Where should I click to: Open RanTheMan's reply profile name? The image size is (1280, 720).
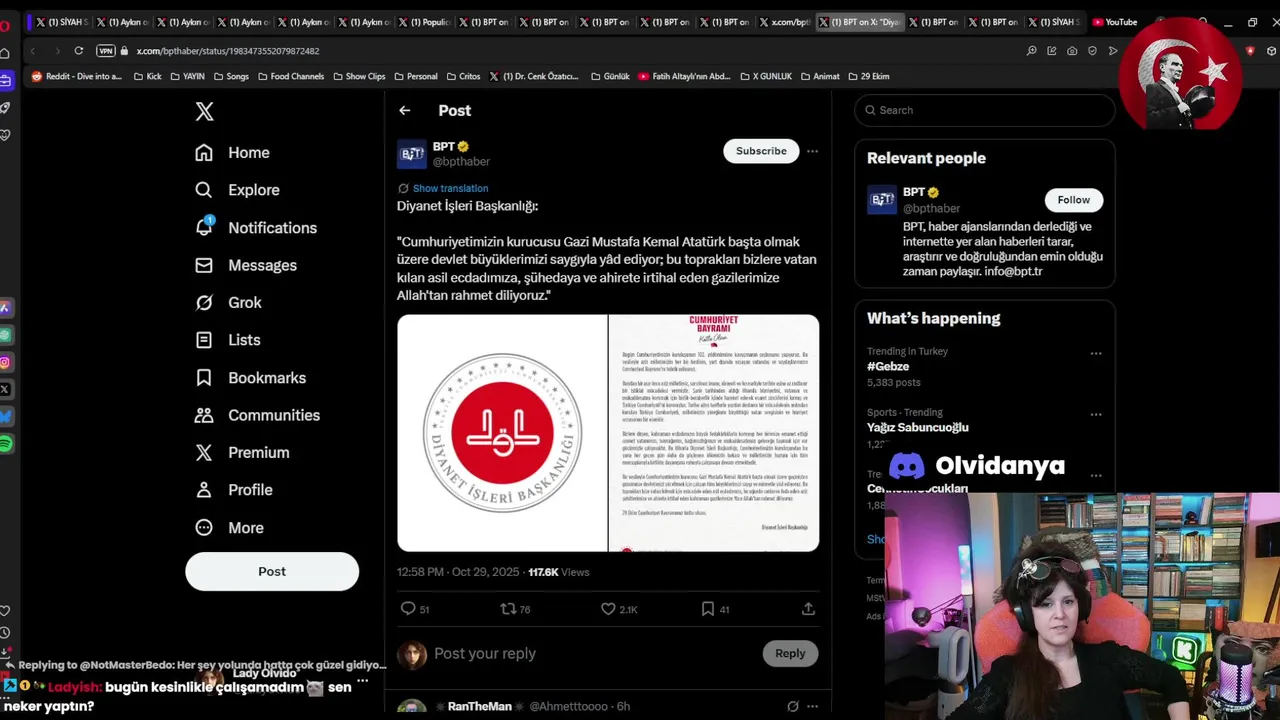click(x=479, y=706)
